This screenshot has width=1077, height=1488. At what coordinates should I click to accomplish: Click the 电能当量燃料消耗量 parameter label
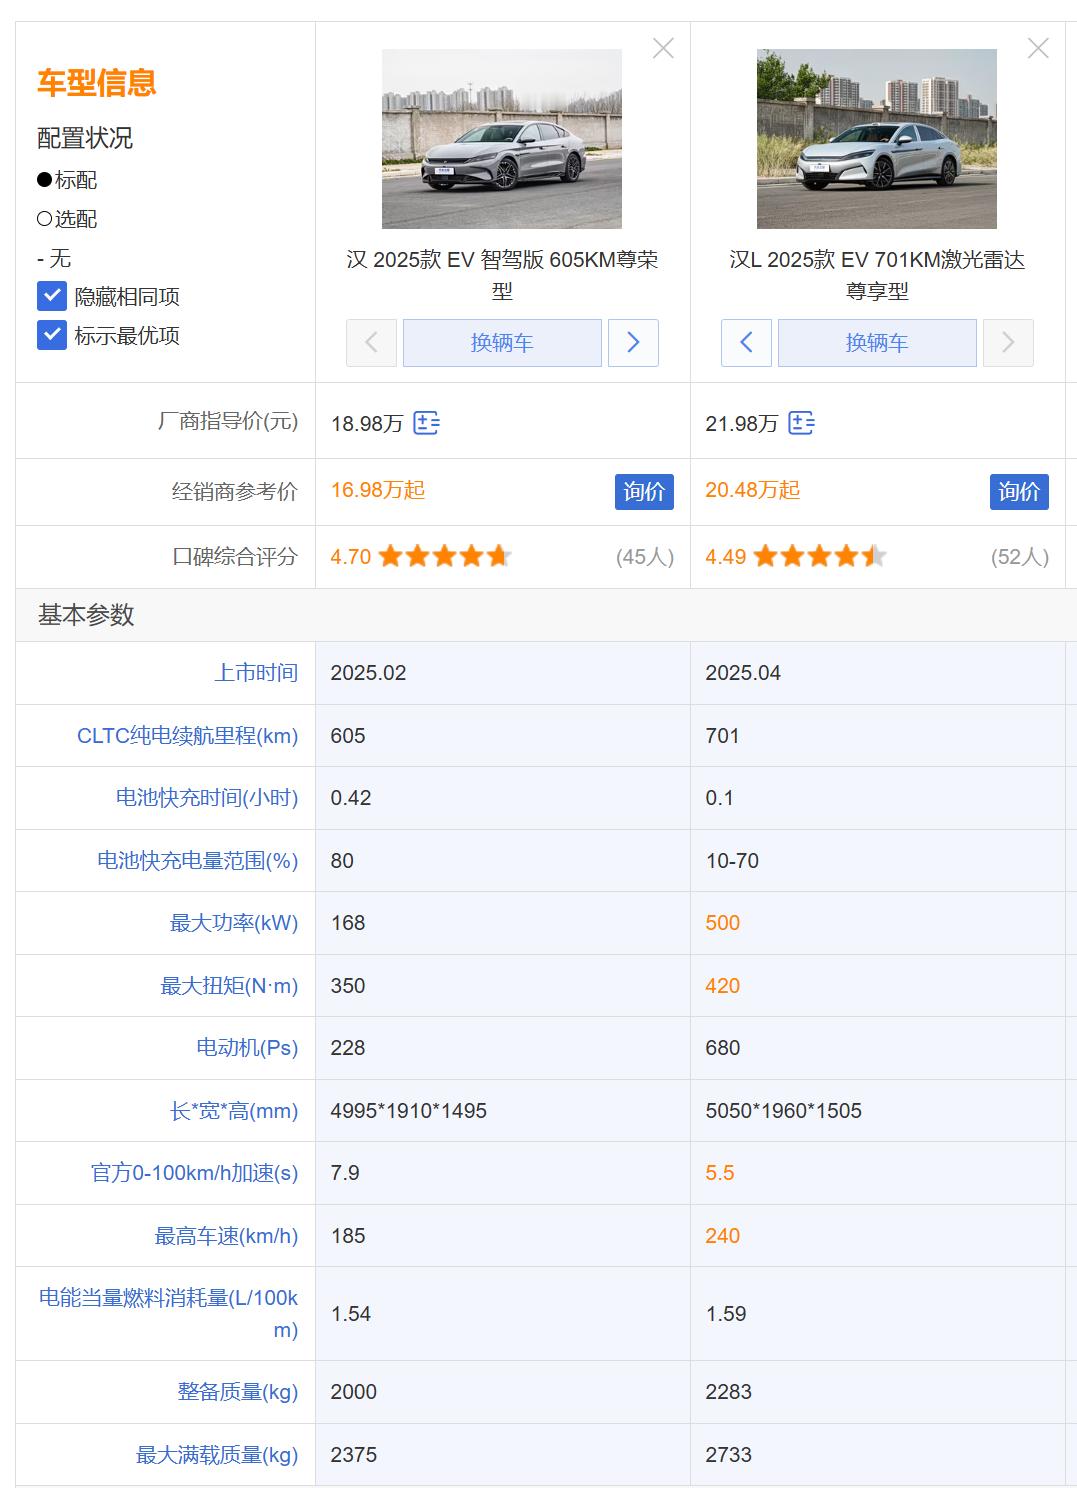tap(168, 1314)
